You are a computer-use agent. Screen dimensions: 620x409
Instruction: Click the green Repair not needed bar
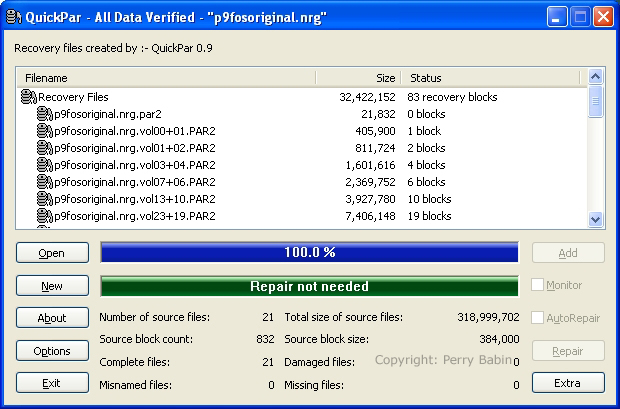(310, 286)
